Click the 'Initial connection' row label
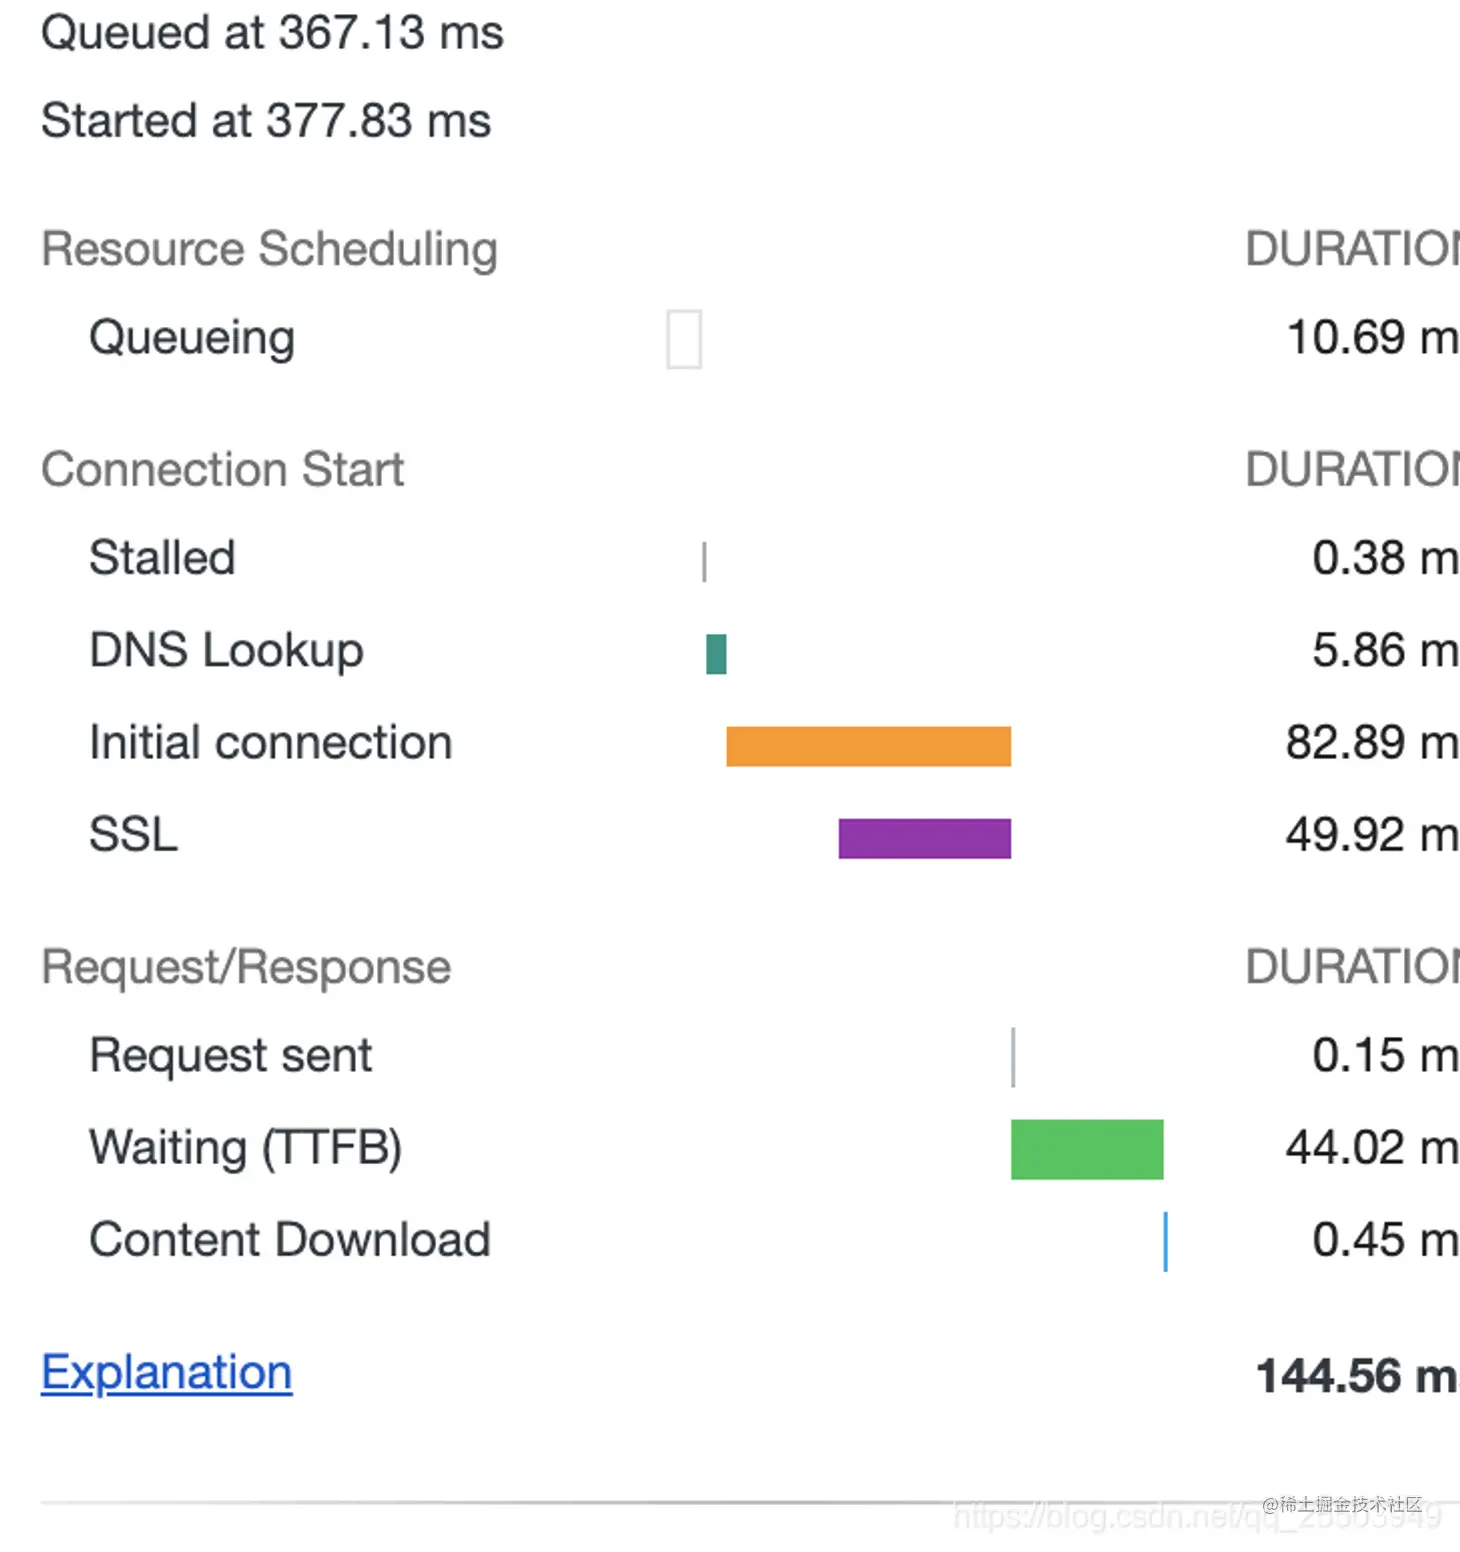Viewport: 1460px width, 1552px height. [x=271, y=742]
